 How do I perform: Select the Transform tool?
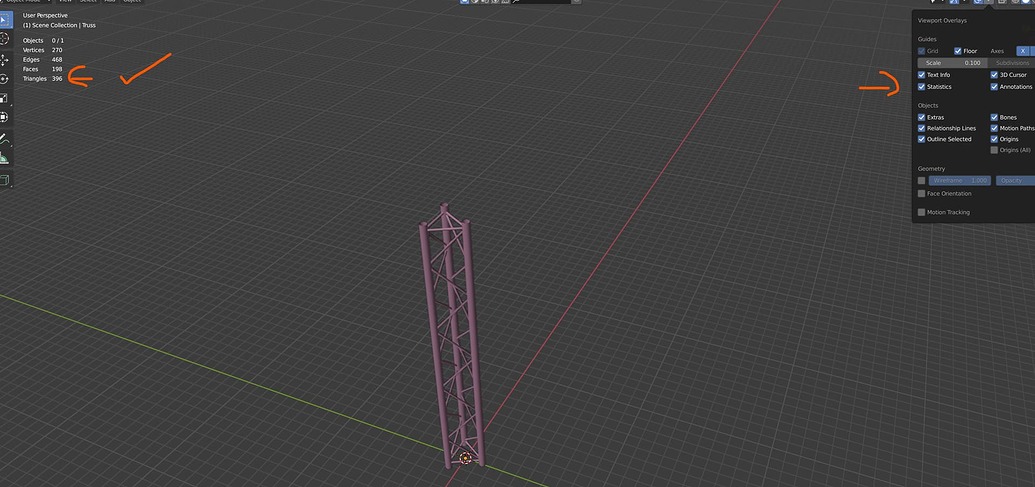[5, 117]
